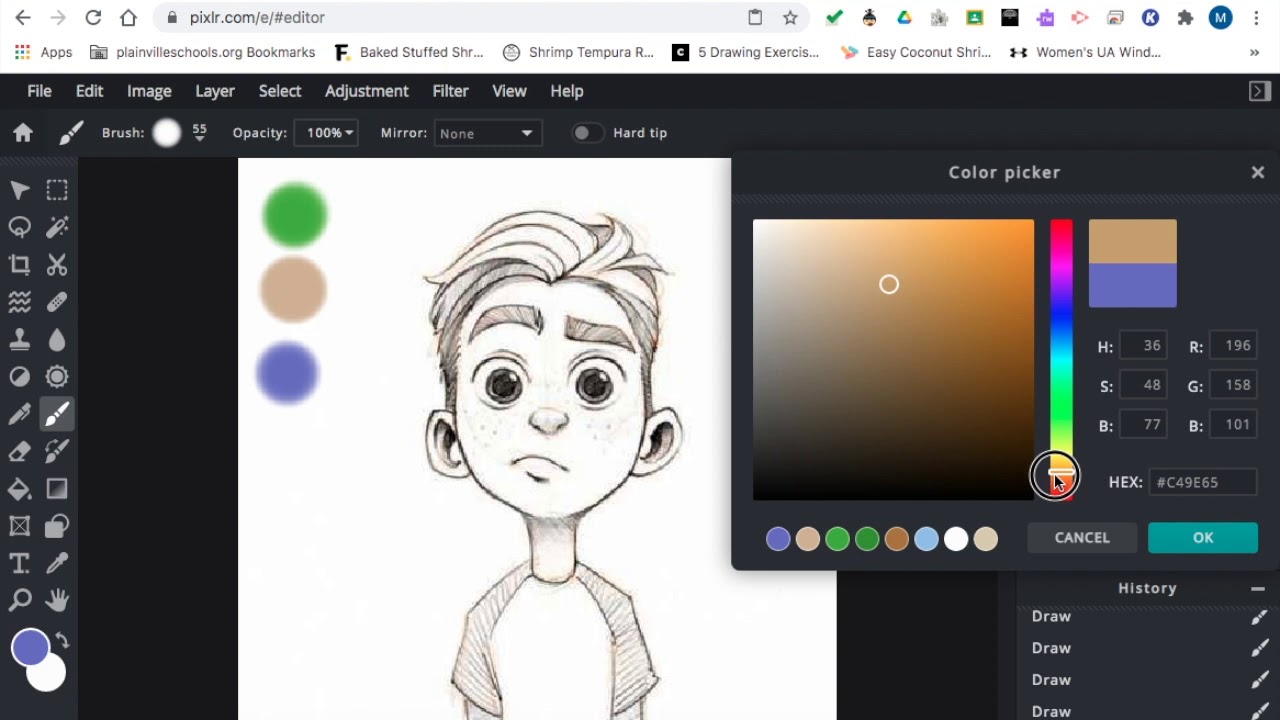
Task: Select the Eyedropper color picker tool
Action: [x=57, y=563]
